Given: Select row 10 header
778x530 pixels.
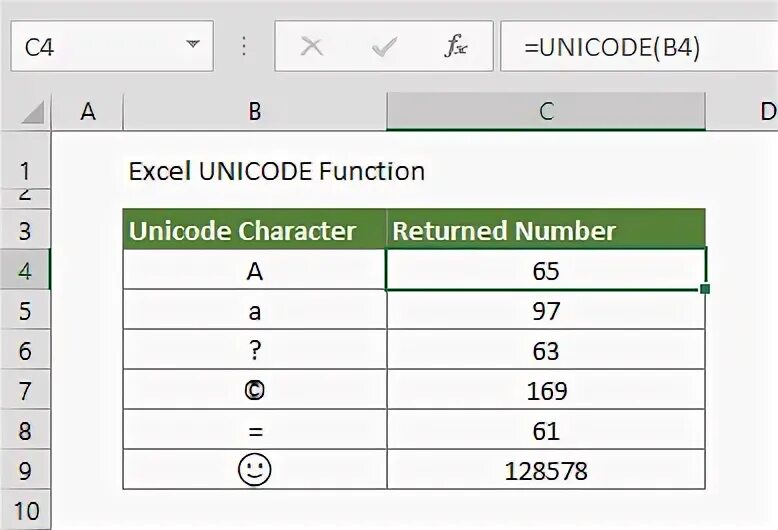Looking at the screenshot, I should click(x=25, y=510).
